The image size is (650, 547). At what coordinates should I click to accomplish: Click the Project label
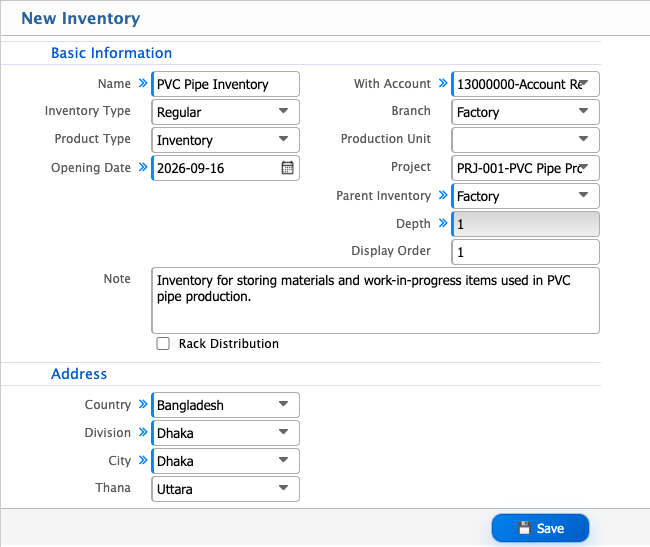tap(411, 167)
